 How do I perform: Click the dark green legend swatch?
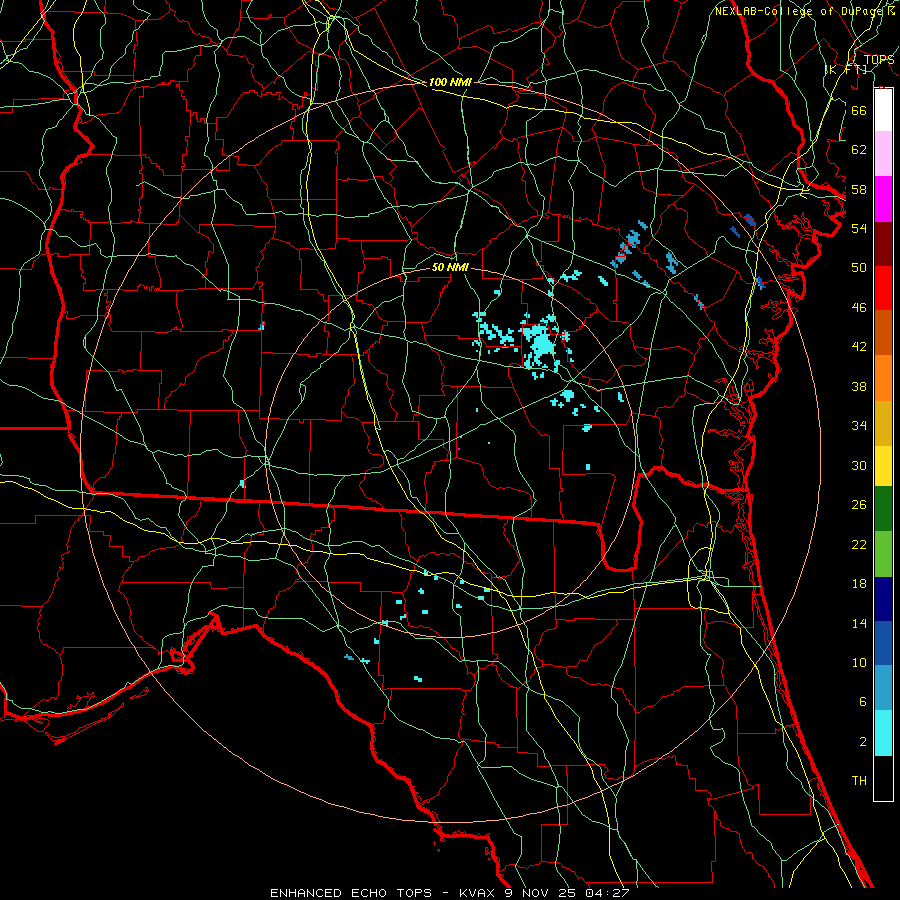coord(883,509)
